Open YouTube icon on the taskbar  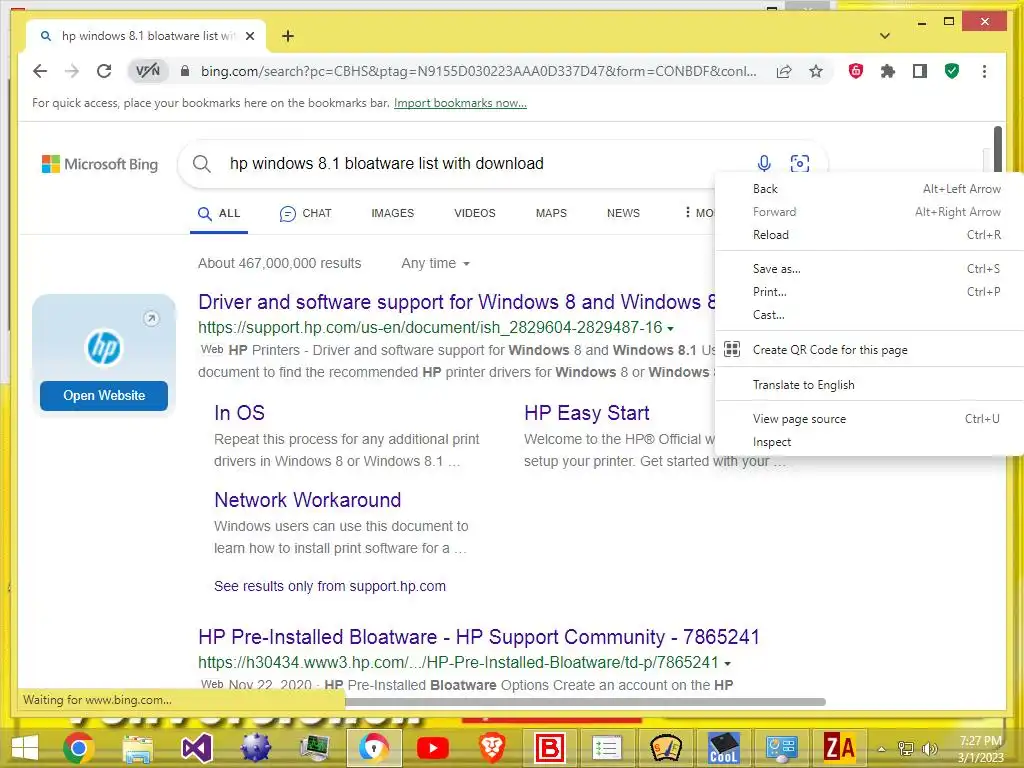click(432, 748)
